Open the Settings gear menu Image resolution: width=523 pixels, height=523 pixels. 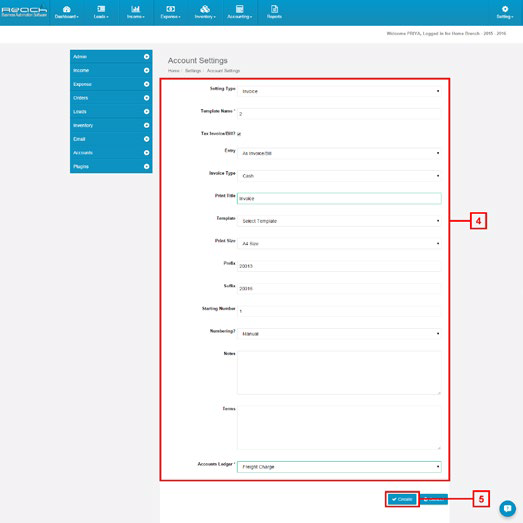(x=505, y=12)
